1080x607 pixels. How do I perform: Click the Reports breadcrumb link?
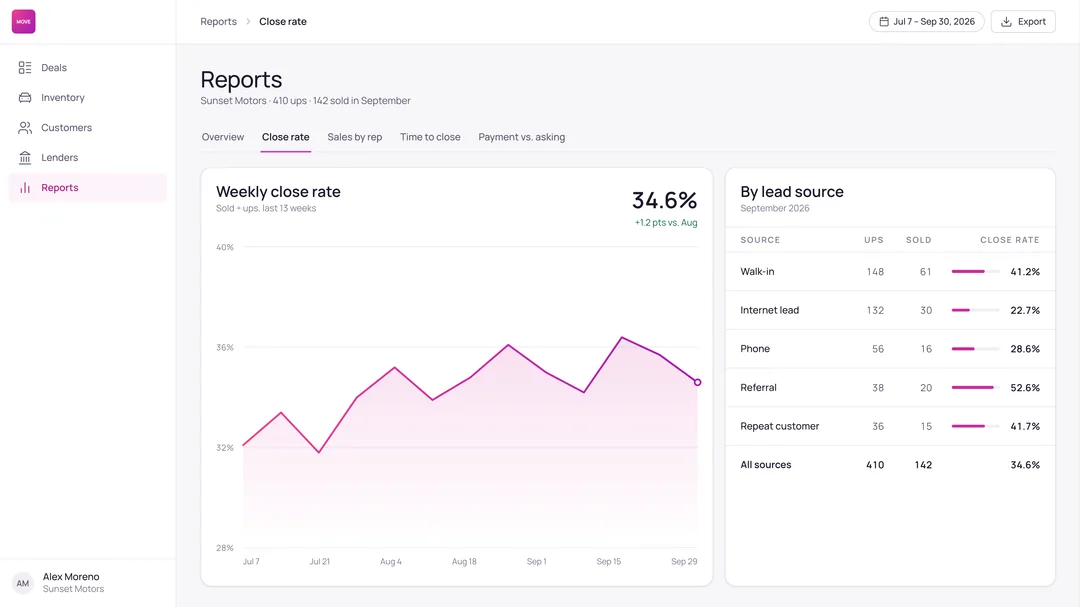point(218,21)
